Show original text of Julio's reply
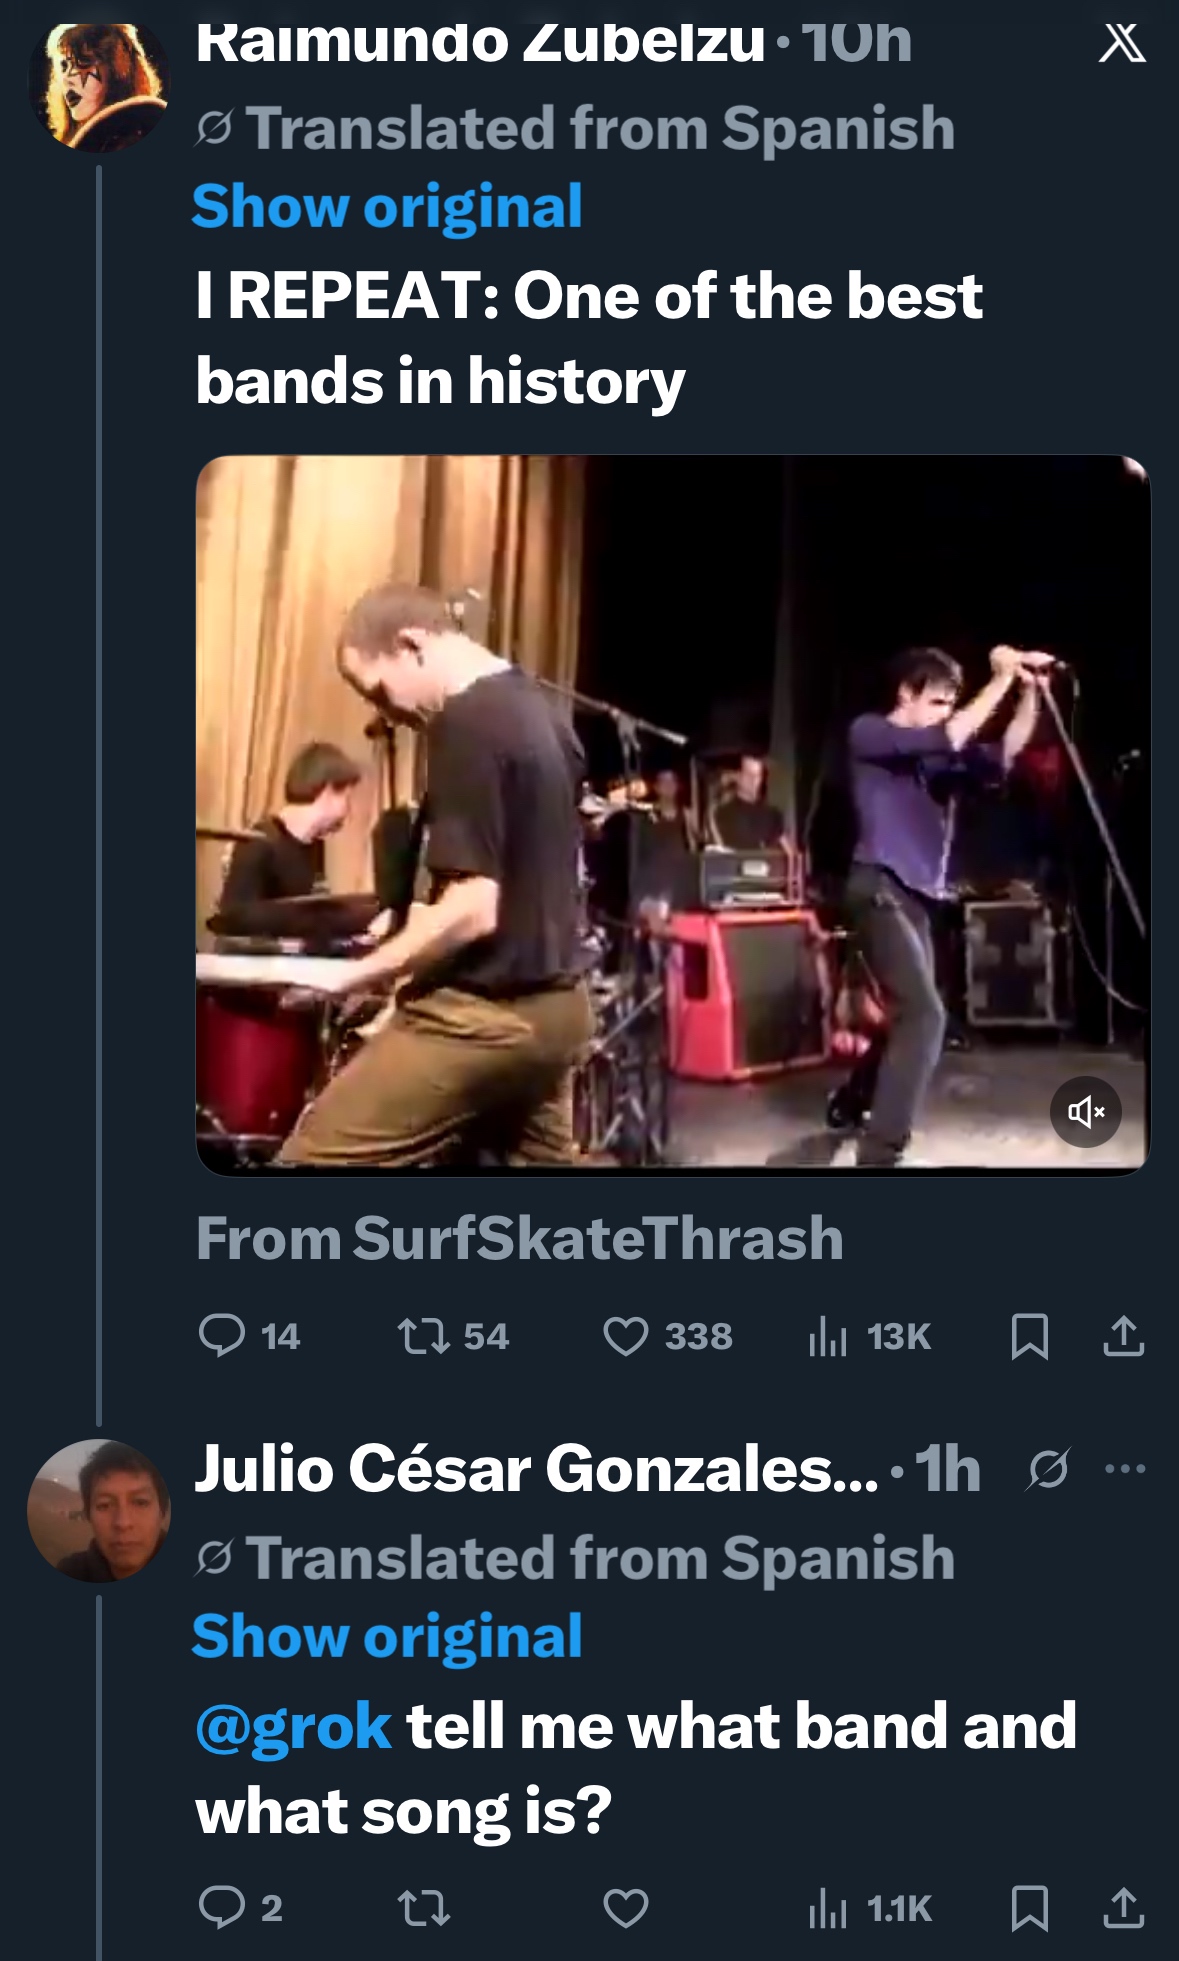 tap(387, 1637)
